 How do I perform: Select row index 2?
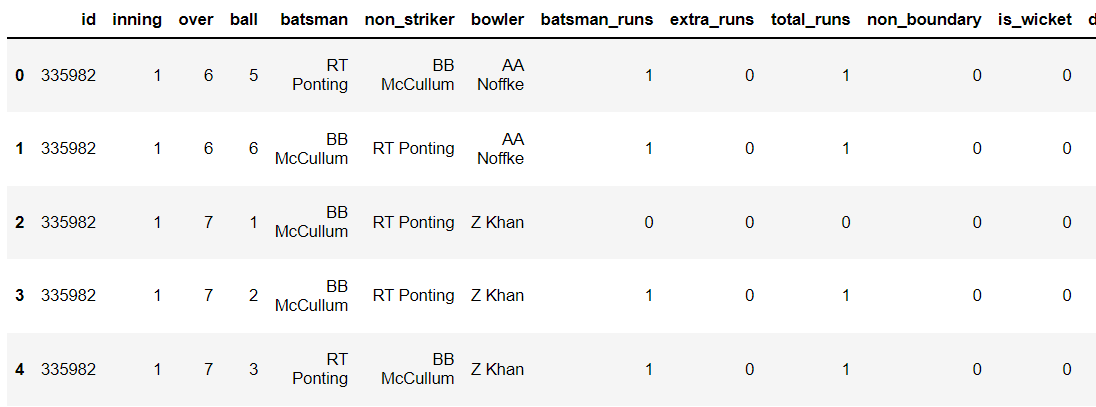[x=20, y=222]
